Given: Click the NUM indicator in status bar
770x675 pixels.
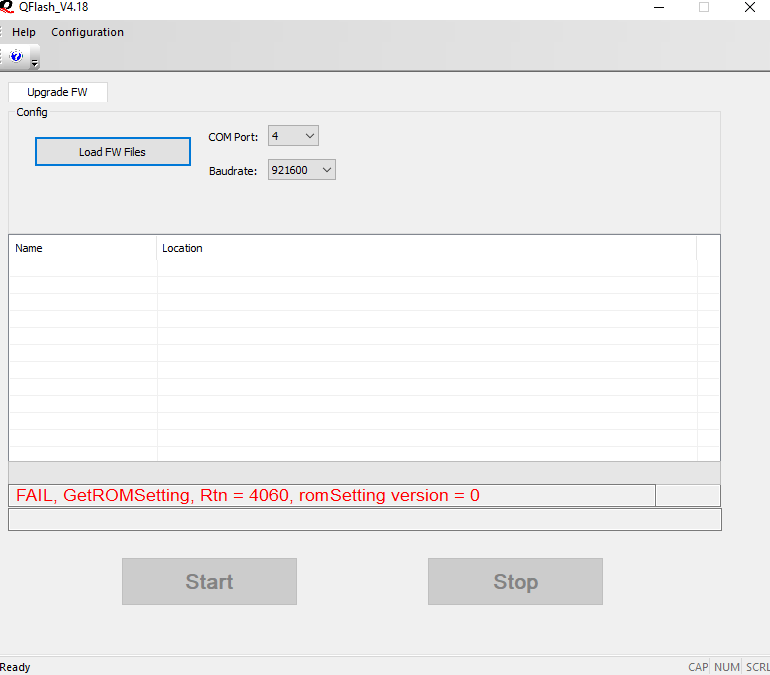Looking at the screenshot, I should tap(727, 667).
